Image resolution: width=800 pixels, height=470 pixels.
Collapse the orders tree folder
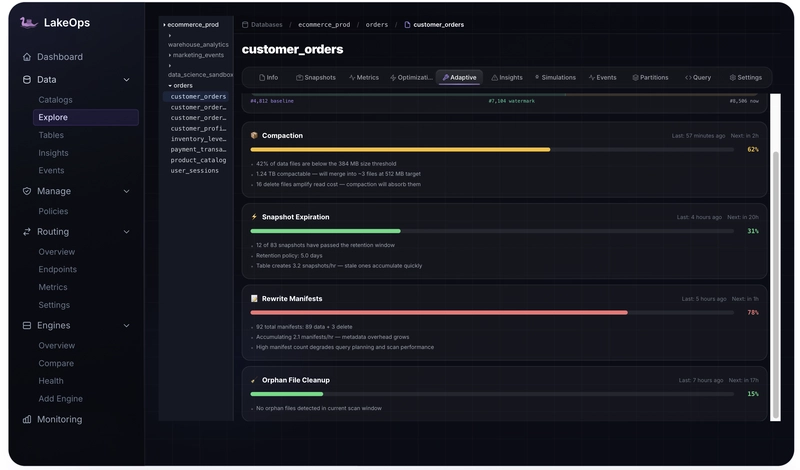tap(170, 86)
